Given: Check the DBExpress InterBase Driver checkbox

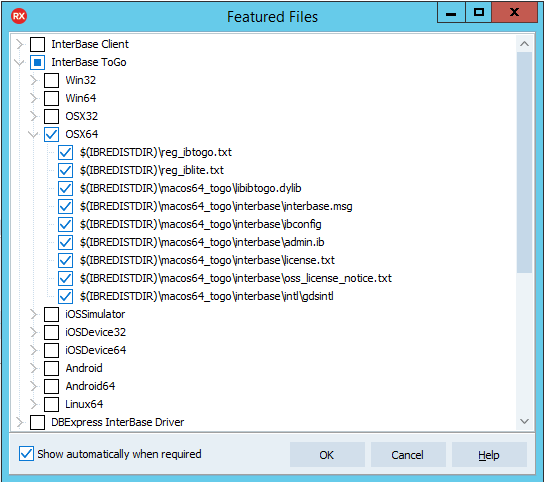Looking at the screenshot, I should pos(37,422).
